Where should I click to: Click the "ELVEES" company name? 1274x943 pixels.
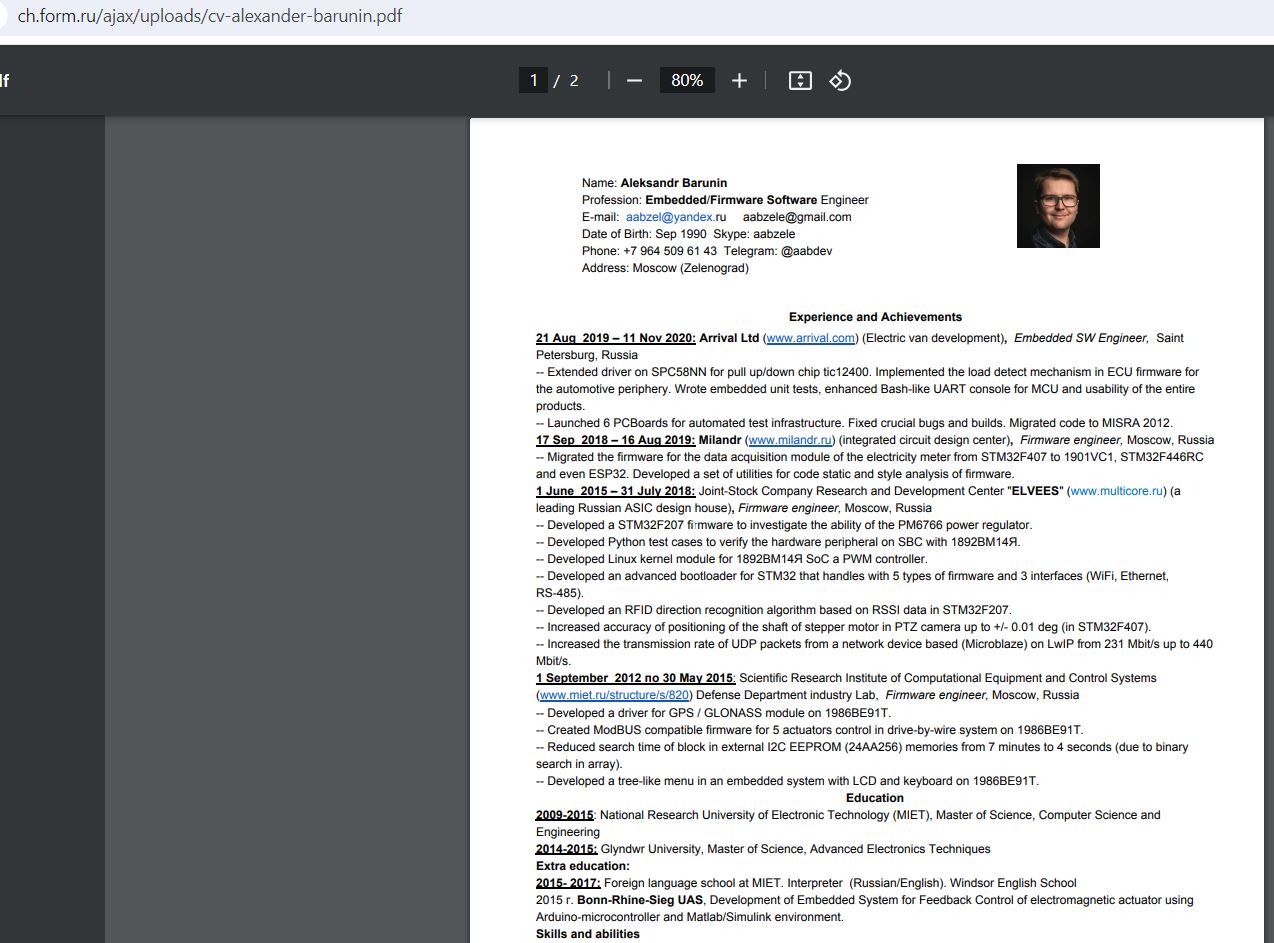click(x=1036, y=491)
